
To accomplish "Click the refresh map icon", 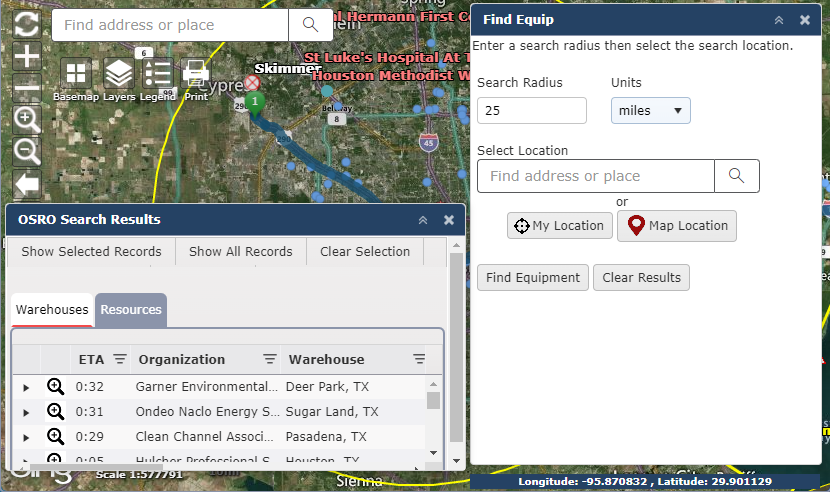I will (26, 24).
